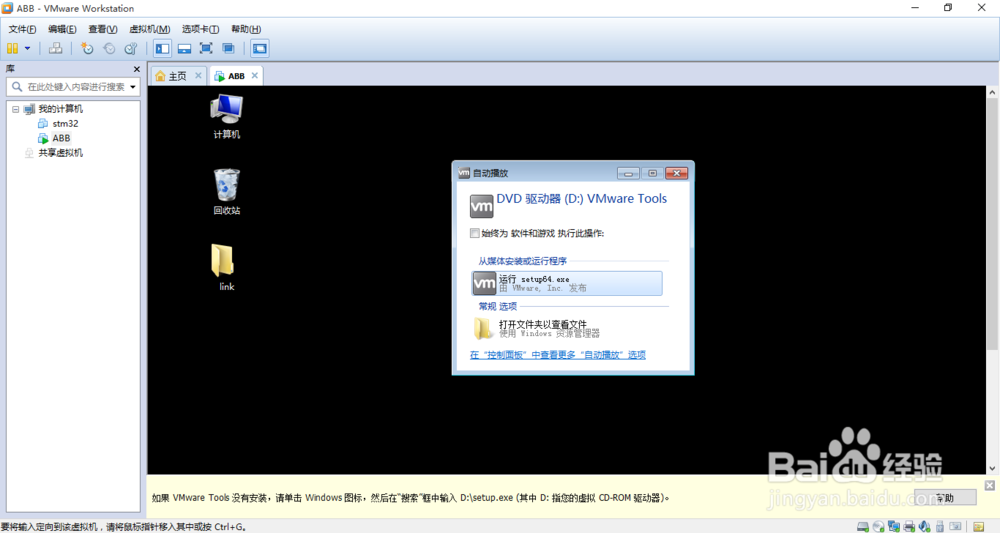This screenshot has width=1000, height=533.
Task: Open the 文件(F) menu
Action: pyautogui.click(x=22, y=29)
